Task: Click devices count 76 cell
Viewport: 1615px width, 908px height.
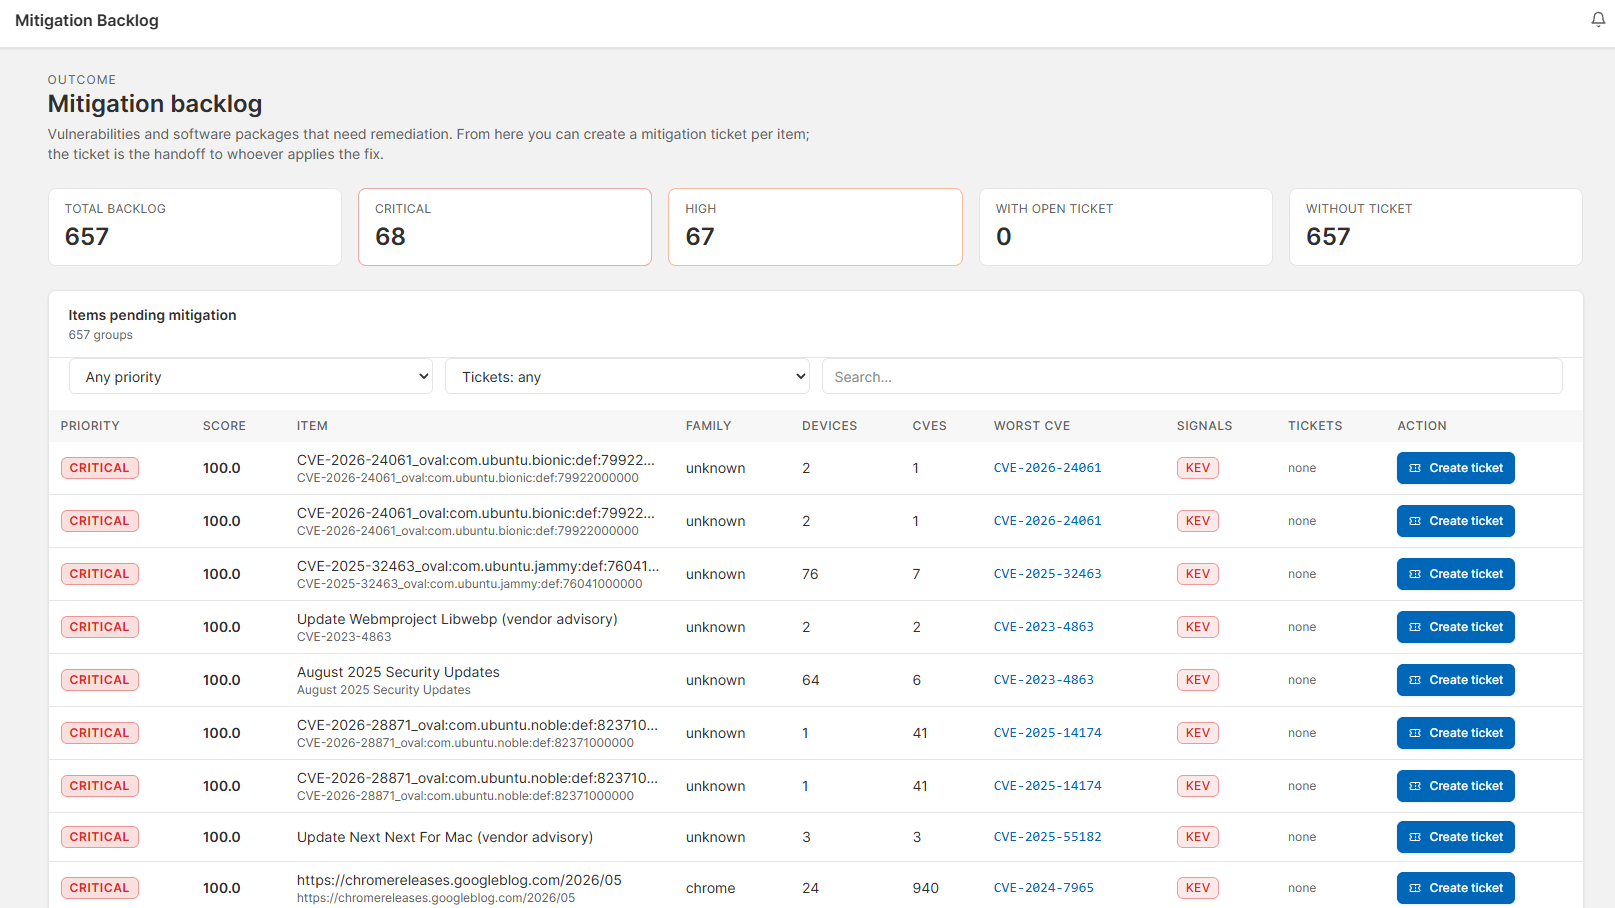Action: coord(810,574)
